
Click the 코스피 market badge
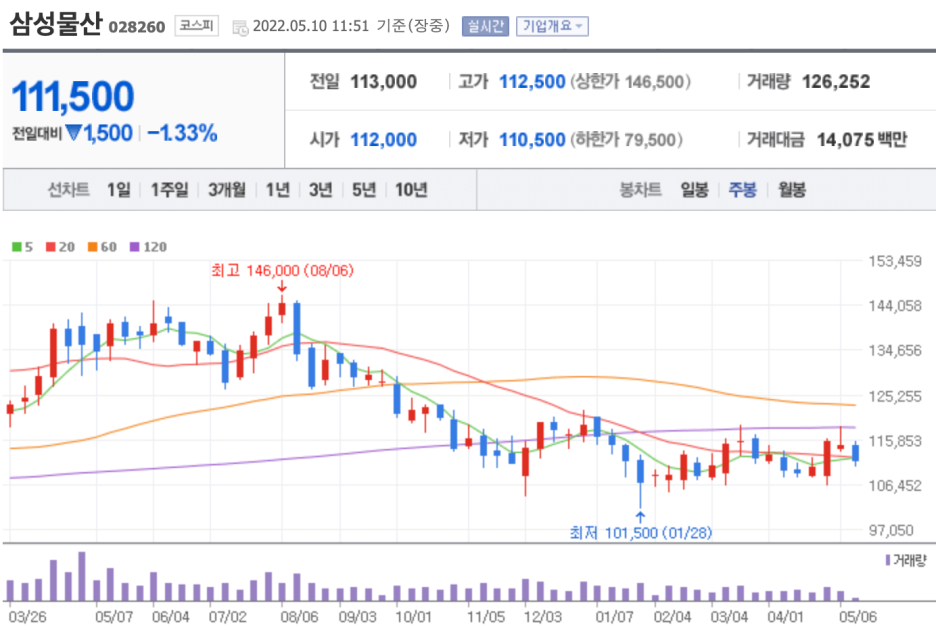tap(196, 26)
